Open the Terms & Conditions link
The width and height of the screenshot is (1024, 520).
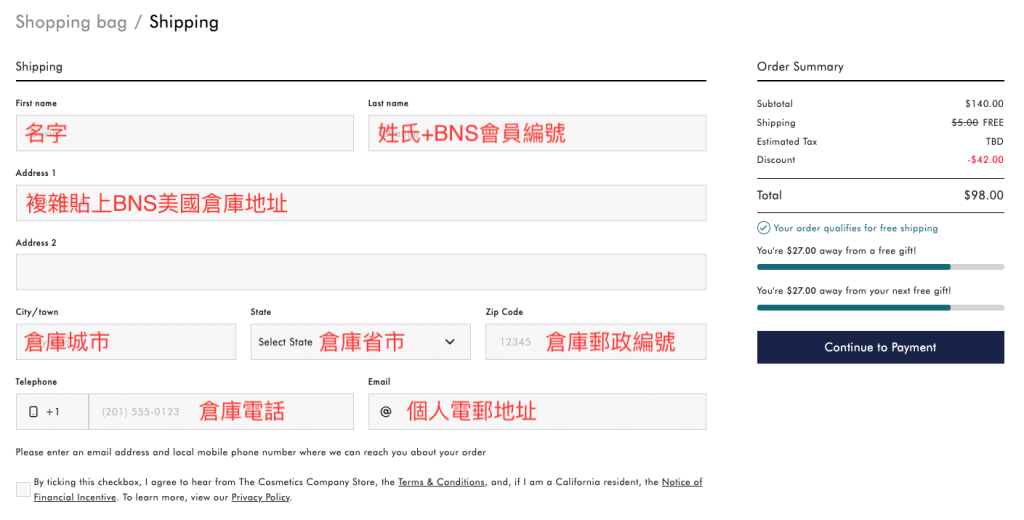click(x=441, y=482)
